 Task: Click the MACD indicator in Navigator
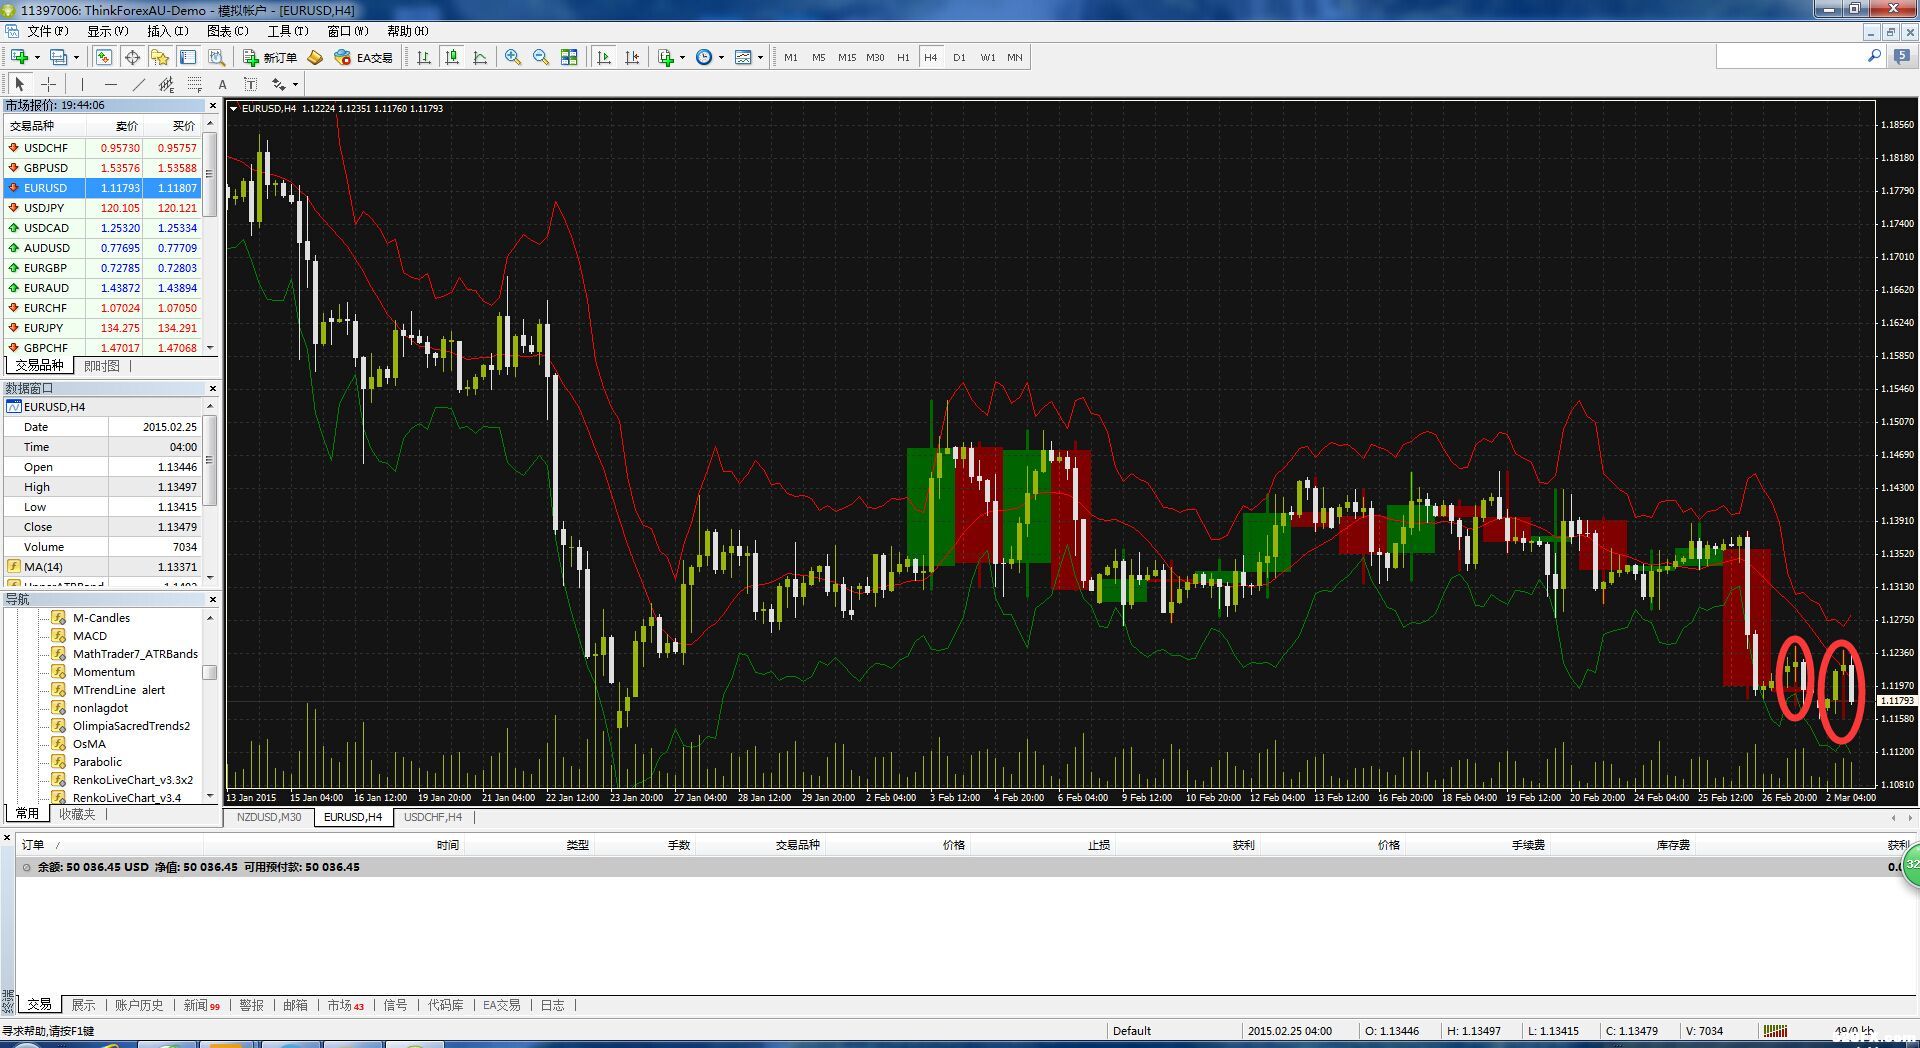(90, 636)
